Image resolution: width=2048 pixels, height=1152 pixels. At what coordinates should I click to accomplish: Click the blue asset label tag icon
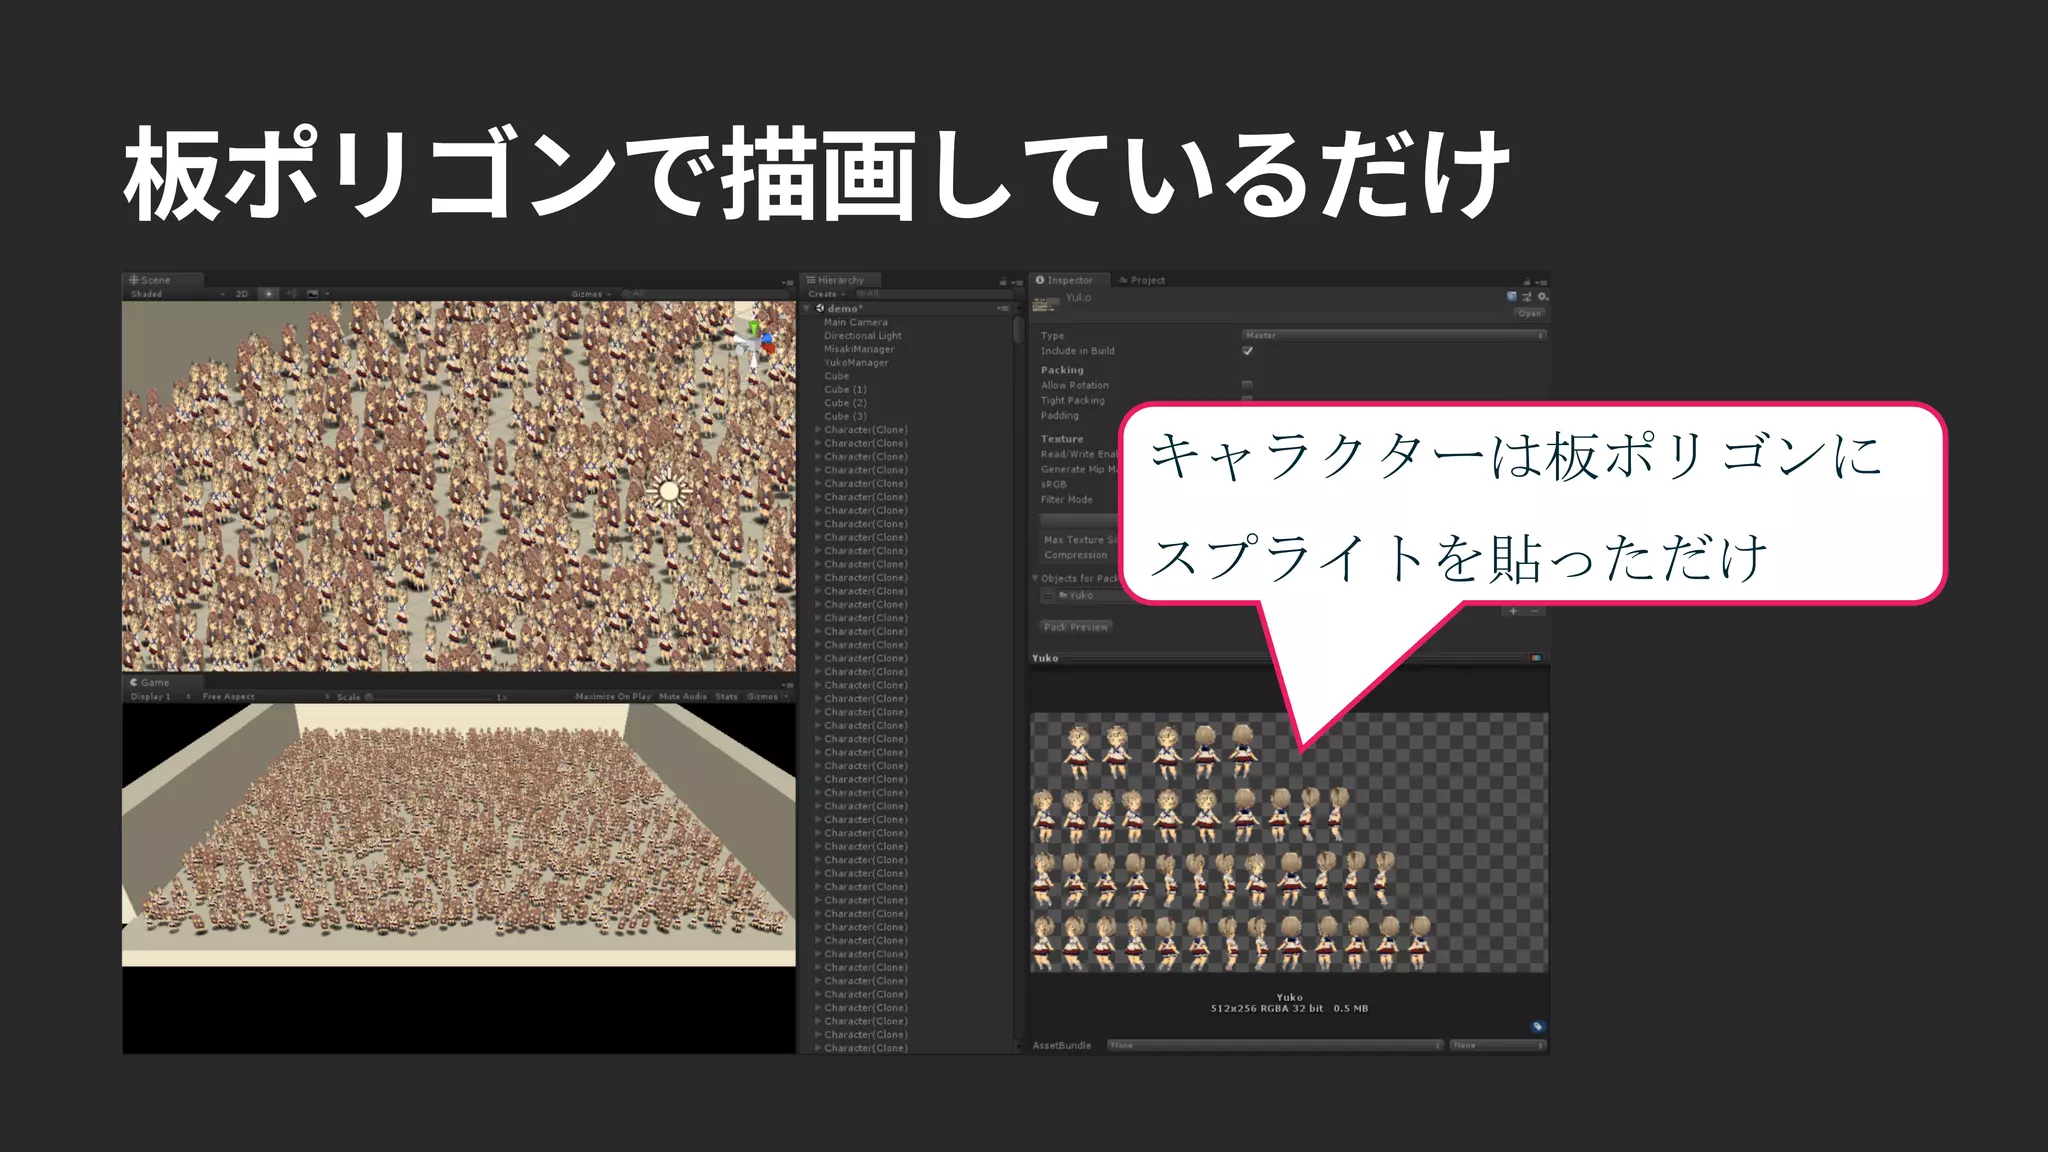click(1538, 1026)
